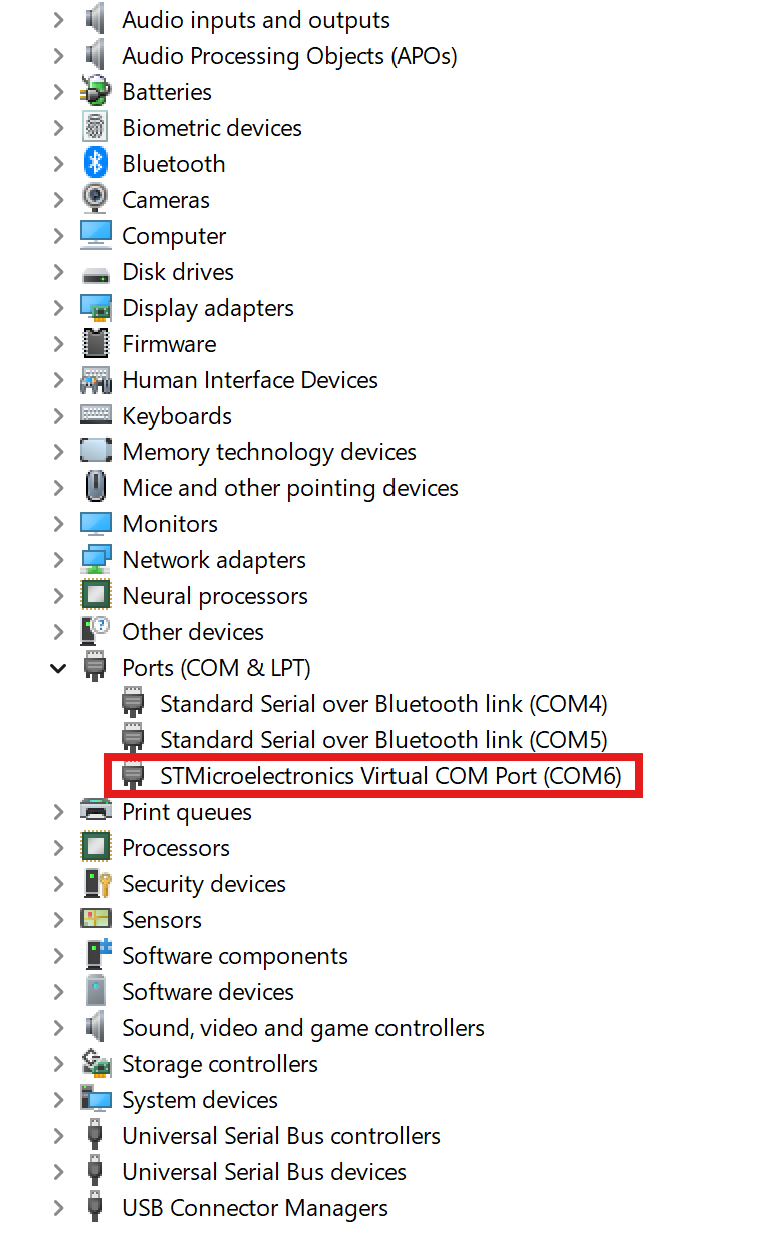Click the Sensors category icon

[96, 920]
